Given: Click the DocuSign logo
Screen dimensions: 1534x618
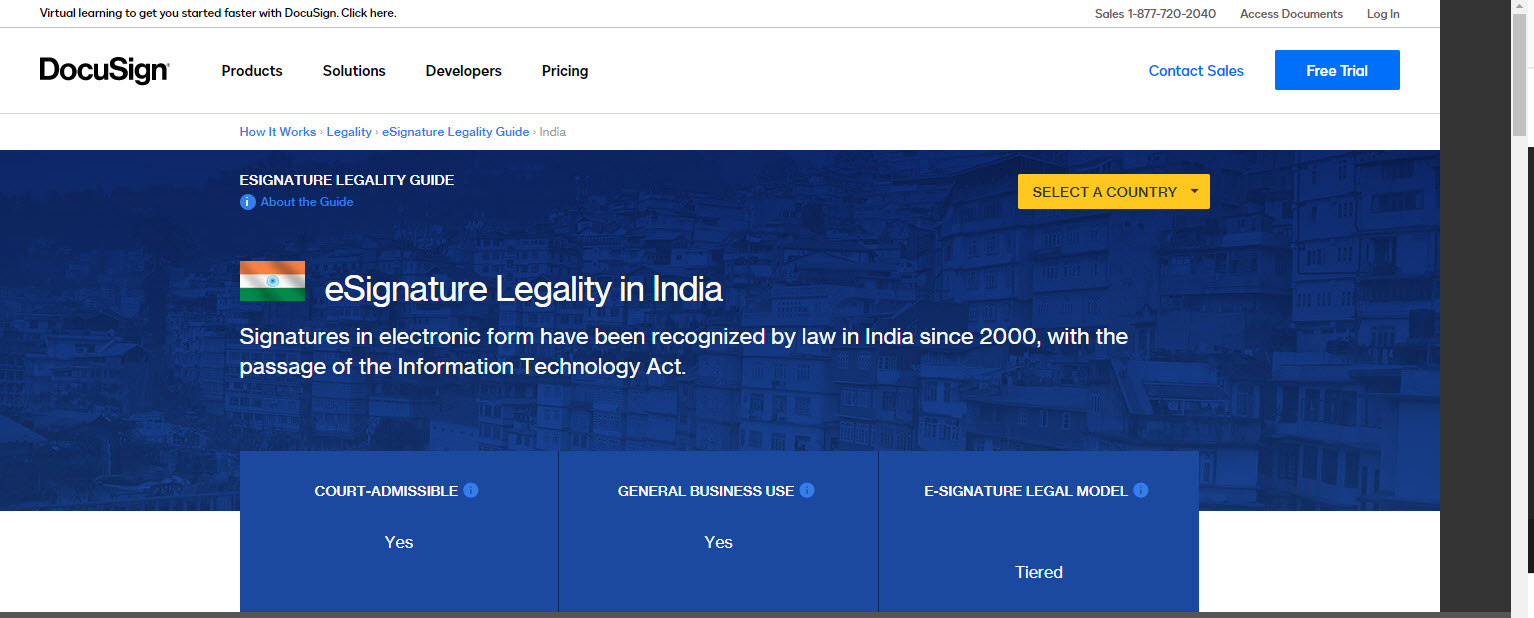Looking at the screenshot, I should (103, 70).
